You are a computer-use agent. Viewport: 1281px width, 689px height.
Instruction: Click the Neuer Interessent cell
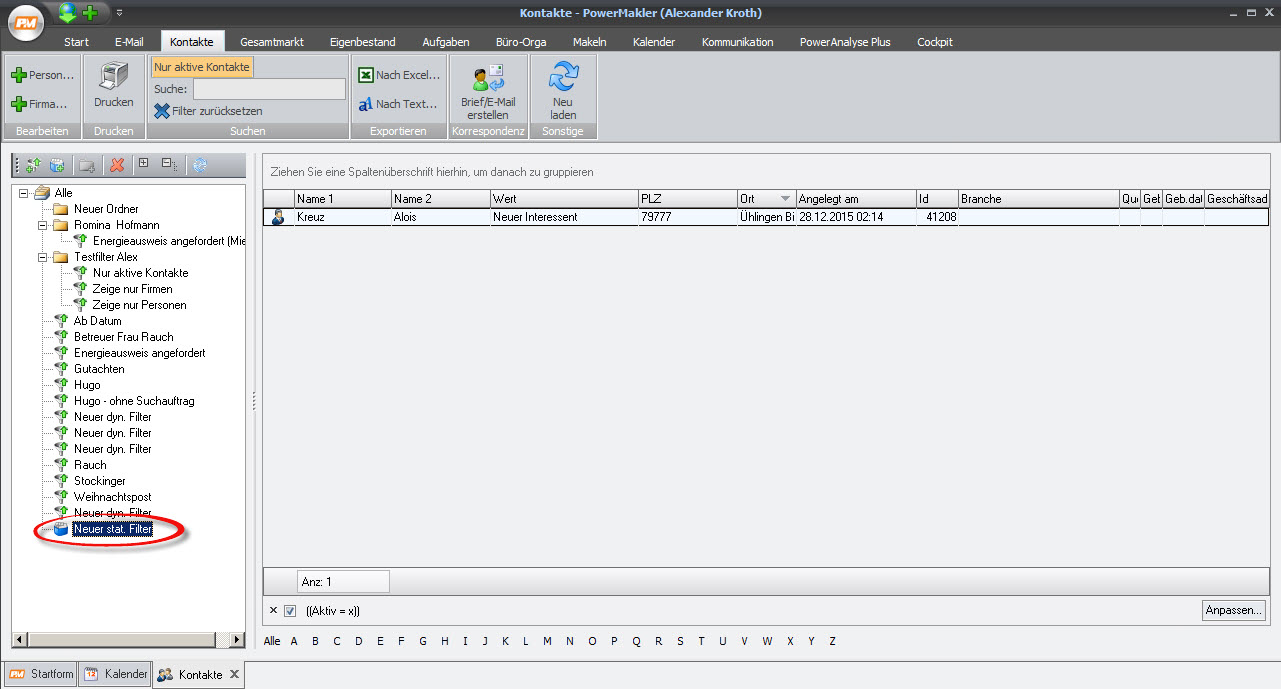(x=564, y=217)
